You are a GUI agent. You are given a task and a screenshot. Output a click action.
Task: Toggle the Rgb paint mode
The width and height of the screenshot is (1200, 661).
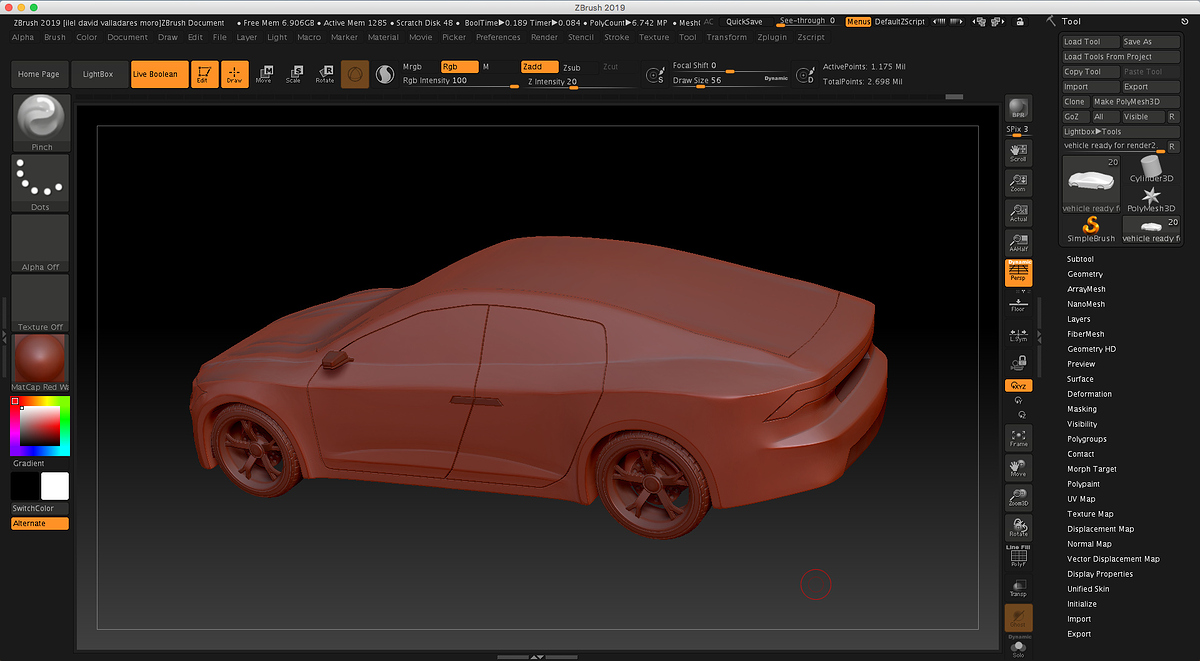point(459,67)
